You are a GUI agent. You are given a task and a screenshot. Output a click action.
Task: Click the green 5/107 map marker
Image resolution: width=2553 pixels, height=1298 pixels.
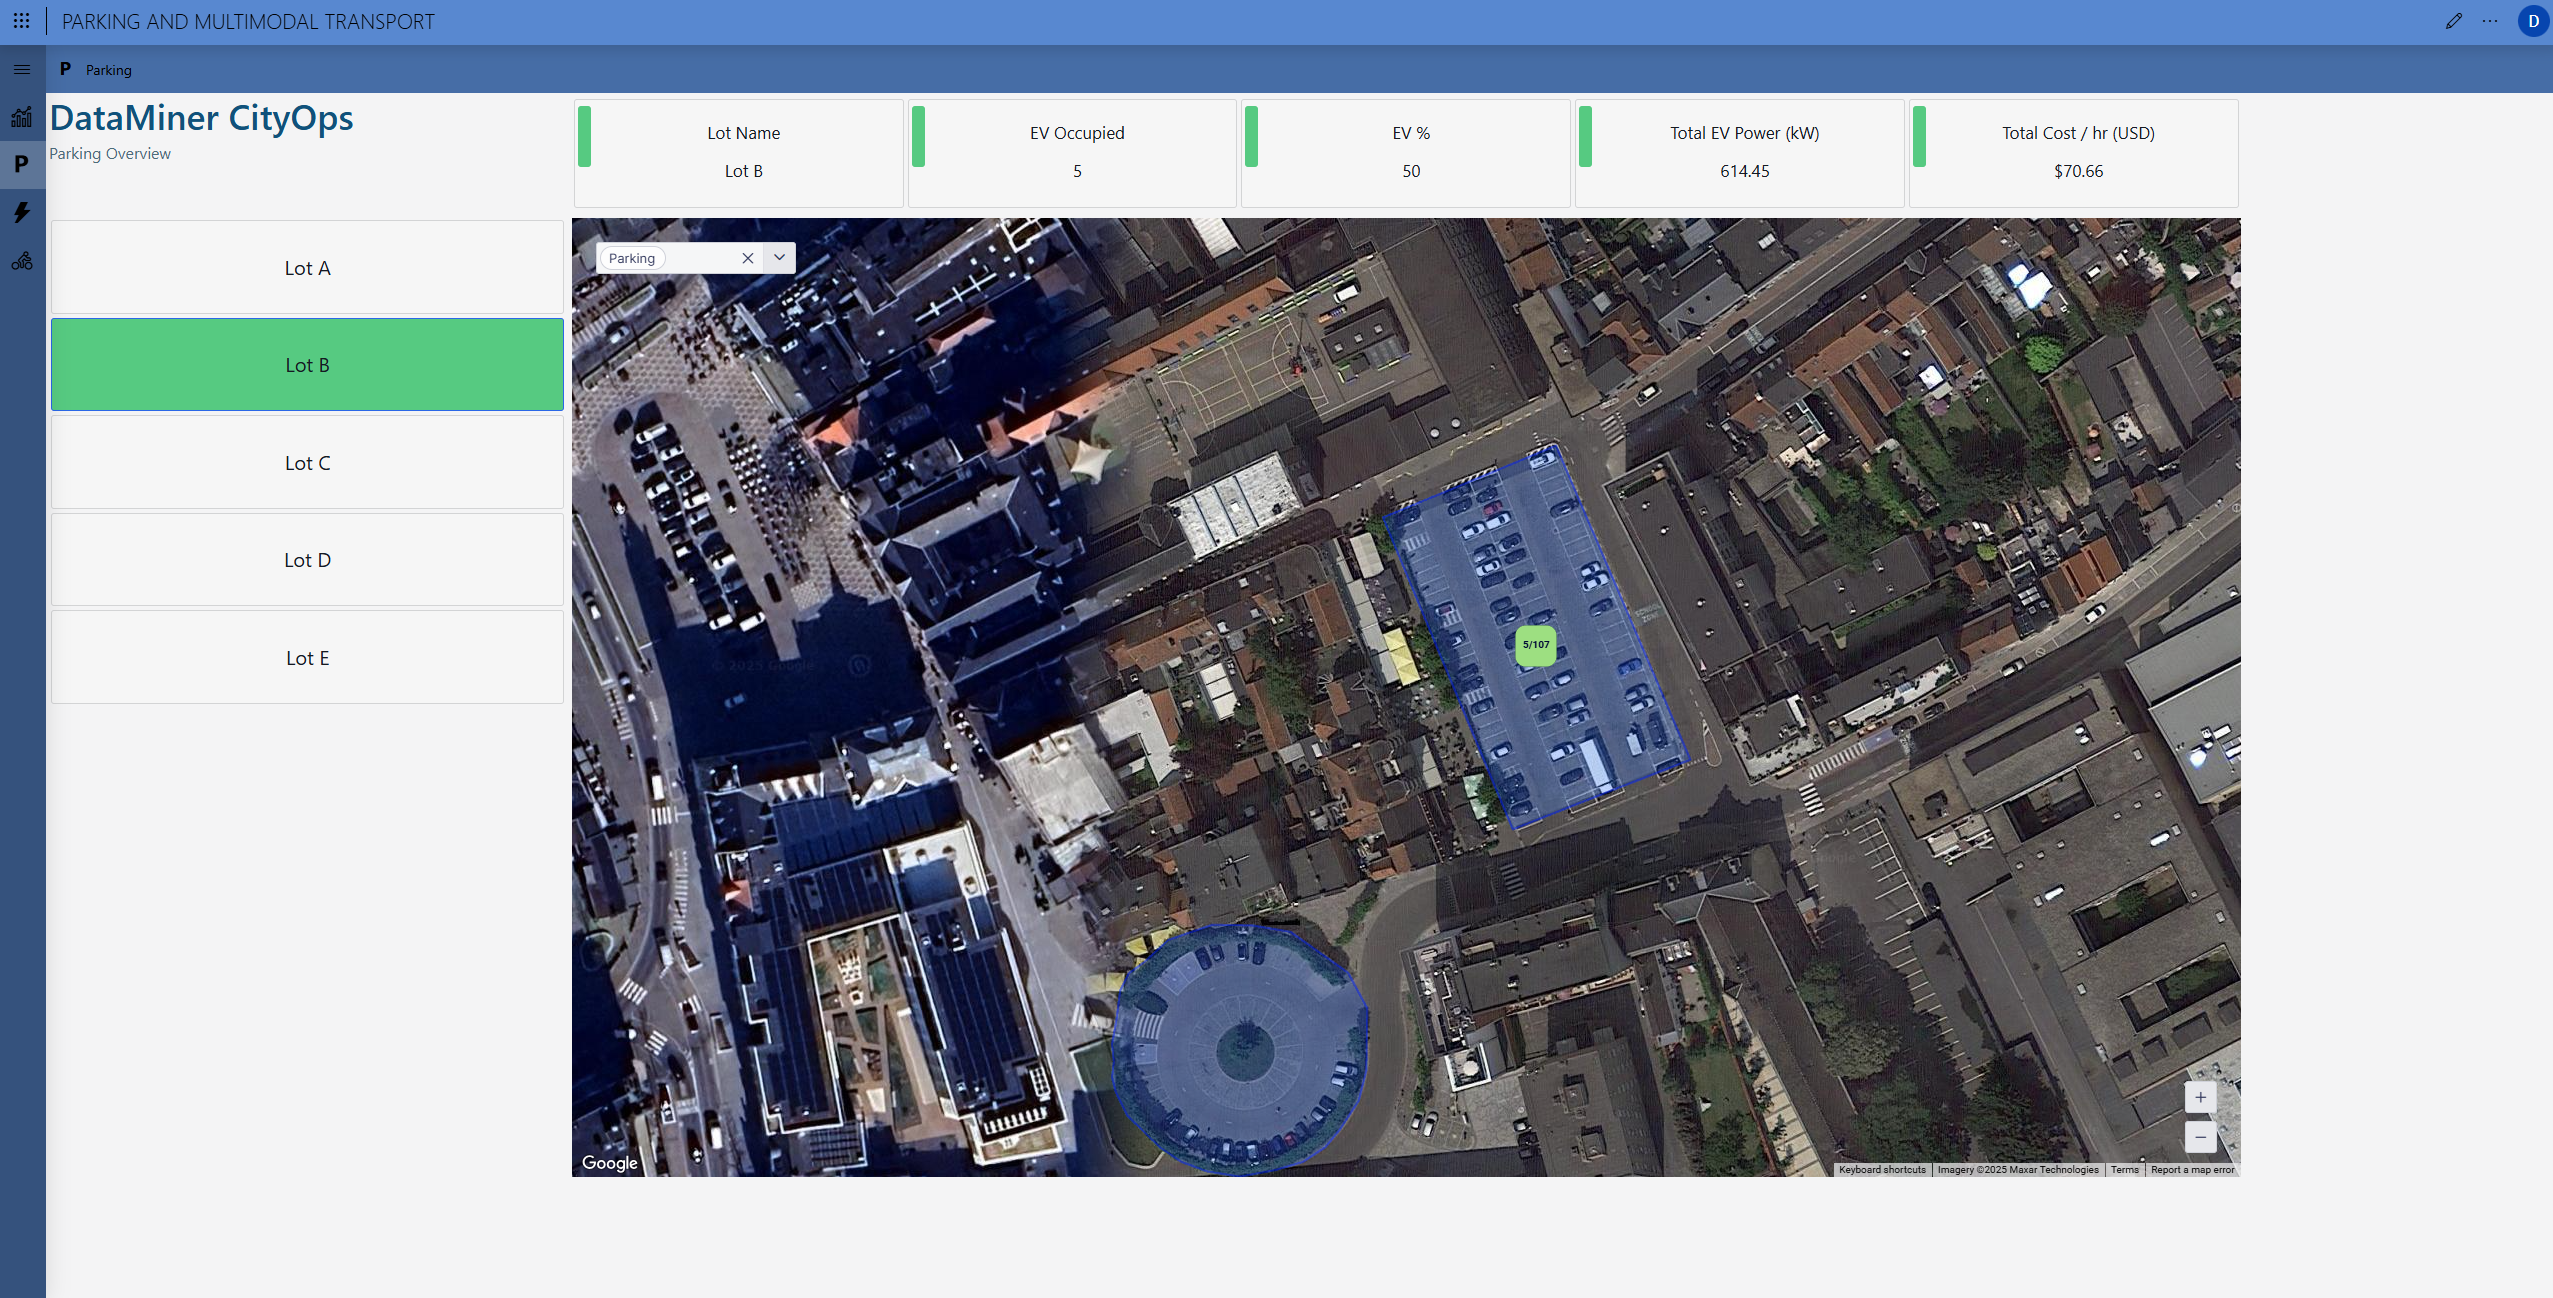1535,645
